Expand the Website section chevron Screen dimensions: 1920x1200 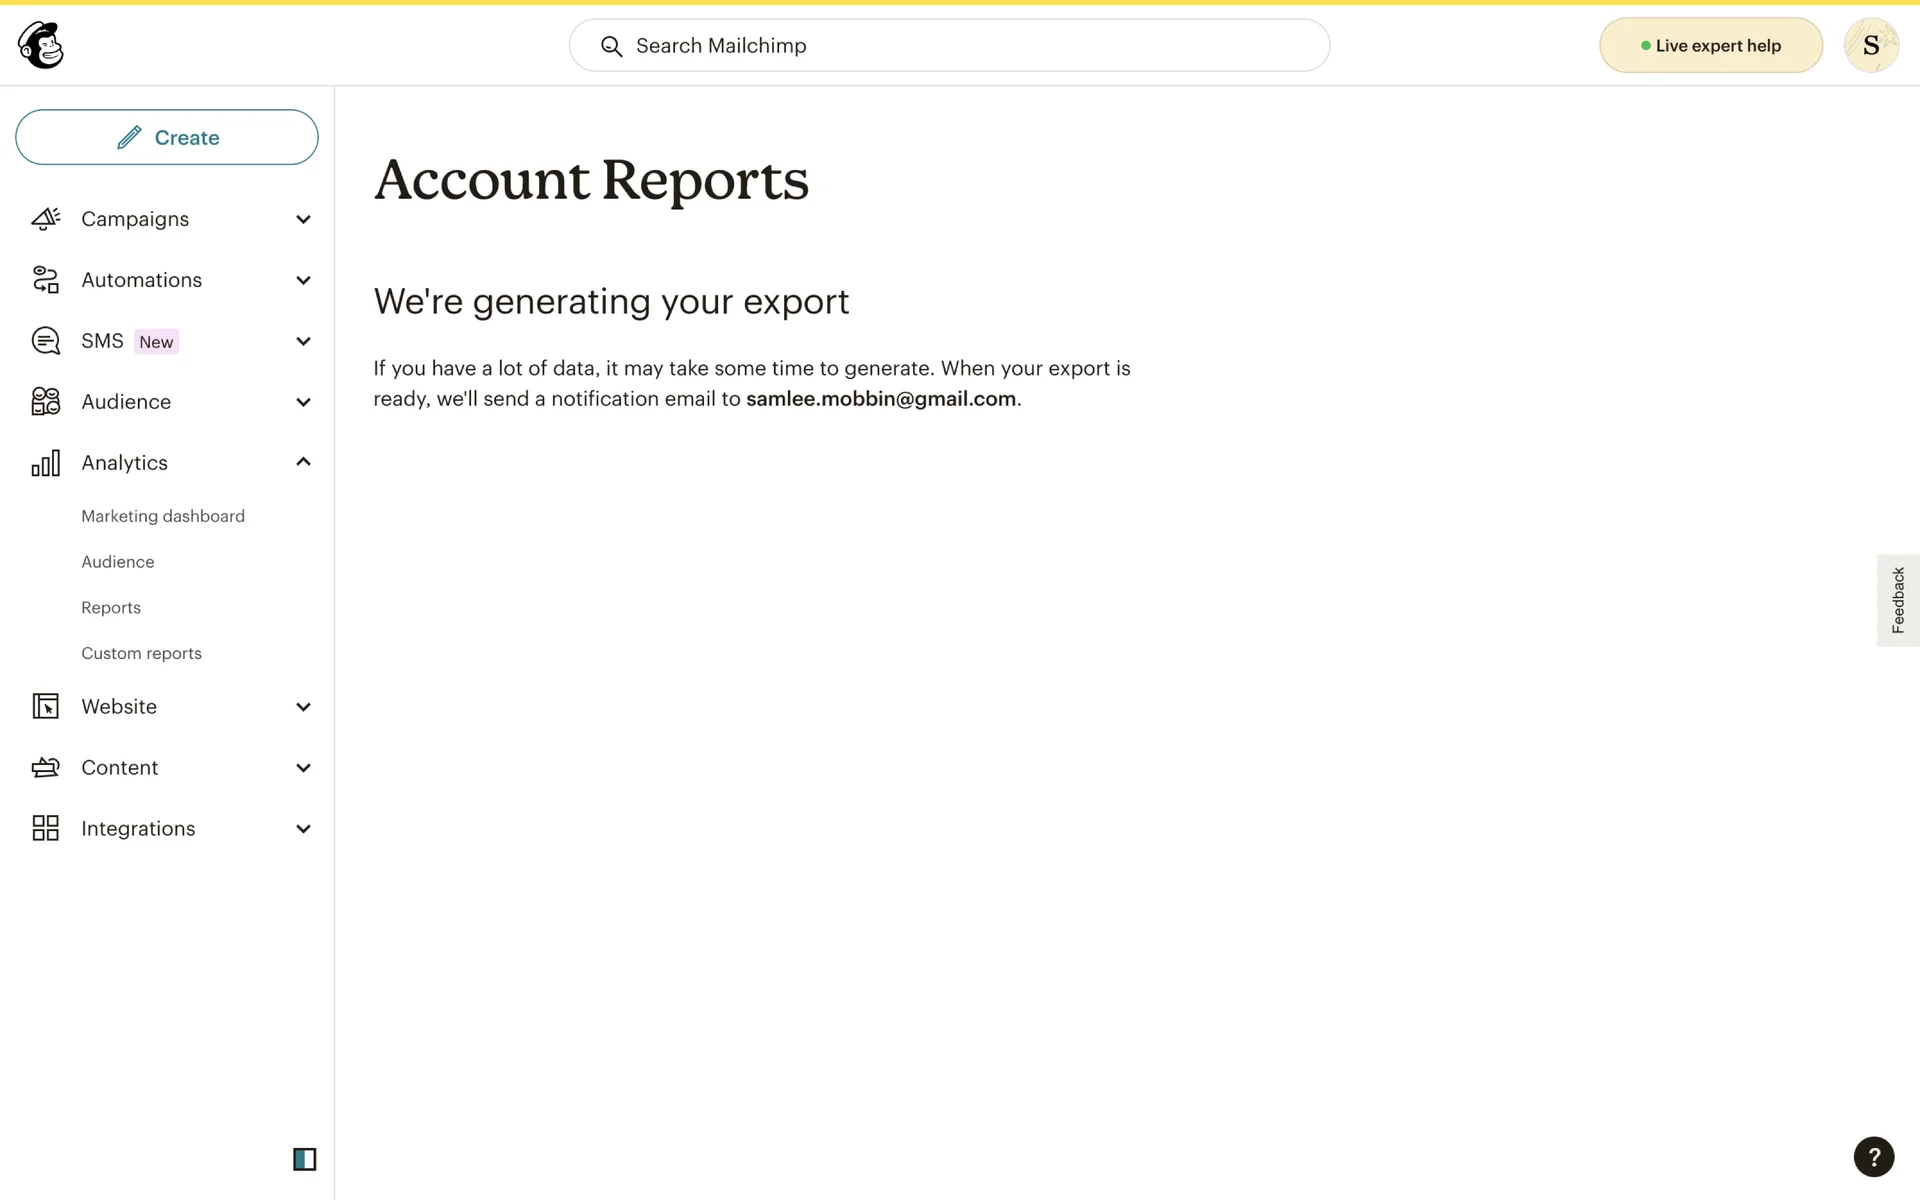(303, 707)
